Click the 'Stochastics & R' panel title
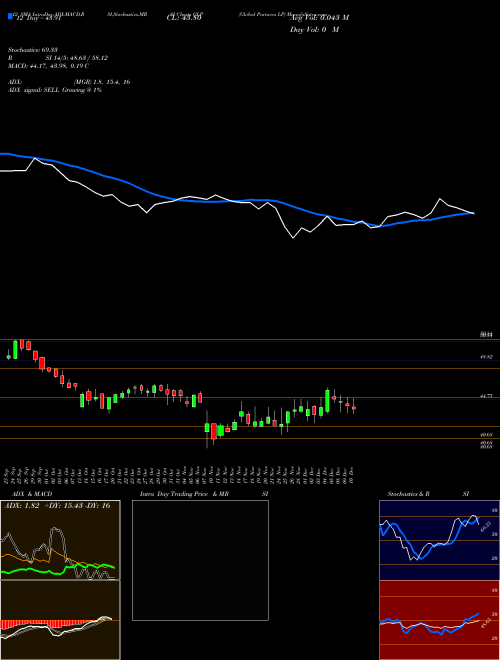Screen dimensions: 500x660 [408, 494]
